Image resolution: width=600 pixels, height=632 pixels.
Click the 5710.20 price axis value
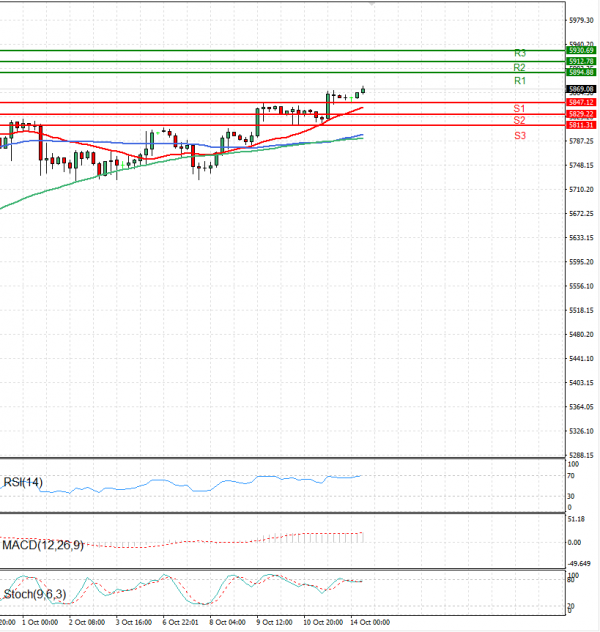click(x=581, y=189)
